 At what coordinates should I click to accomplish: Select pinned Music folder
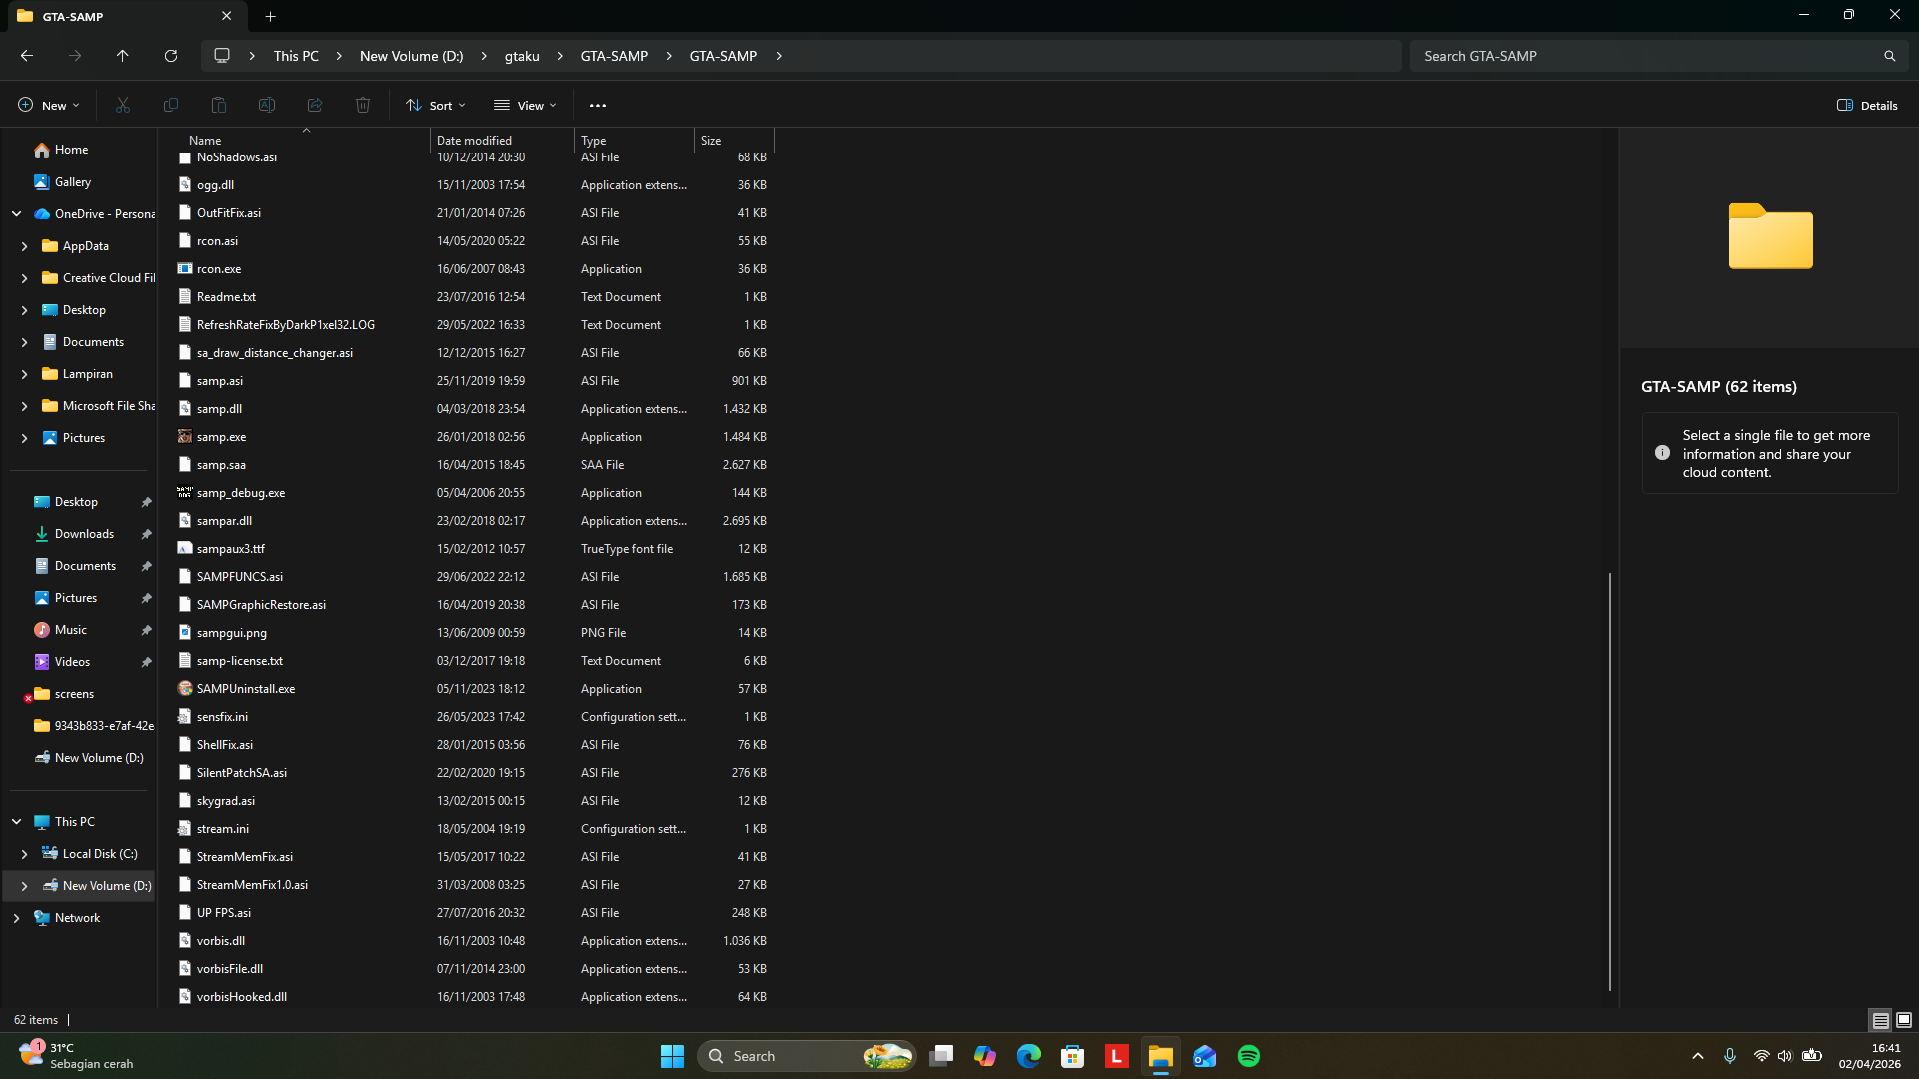pyautogui.click(x=70, y=630)
